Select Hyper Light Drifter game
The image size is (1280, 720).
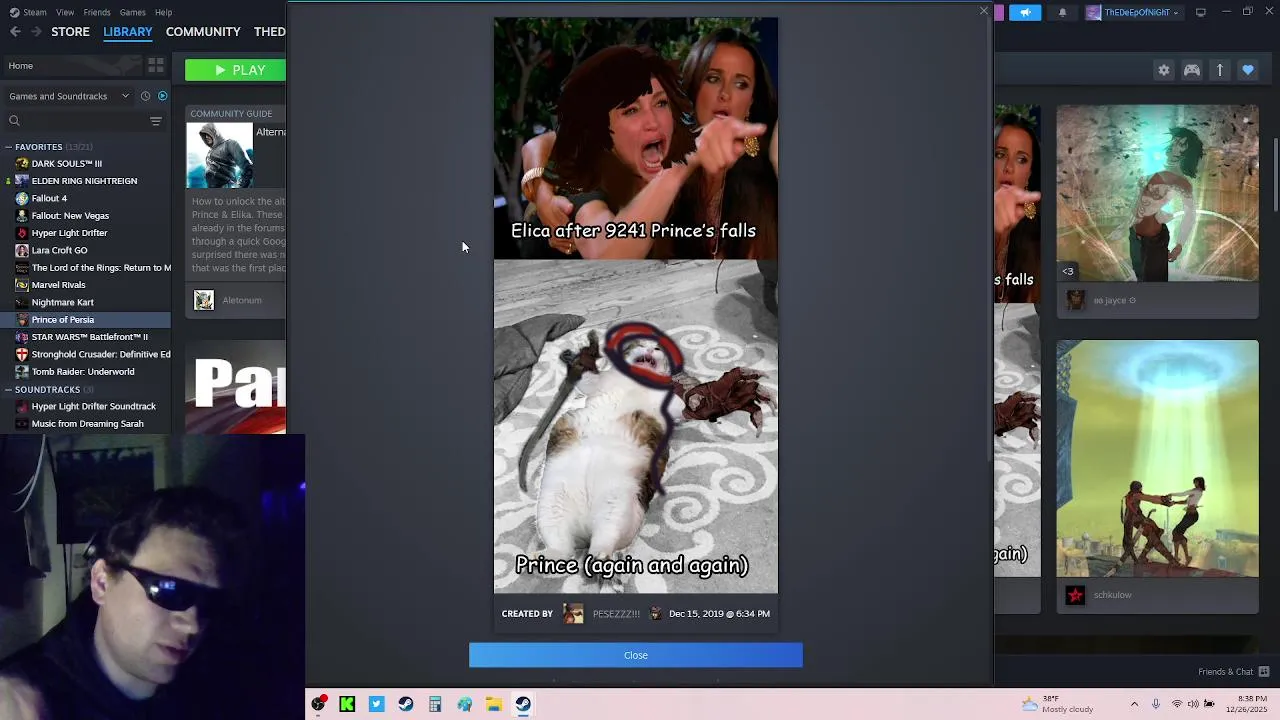(69, 233)
